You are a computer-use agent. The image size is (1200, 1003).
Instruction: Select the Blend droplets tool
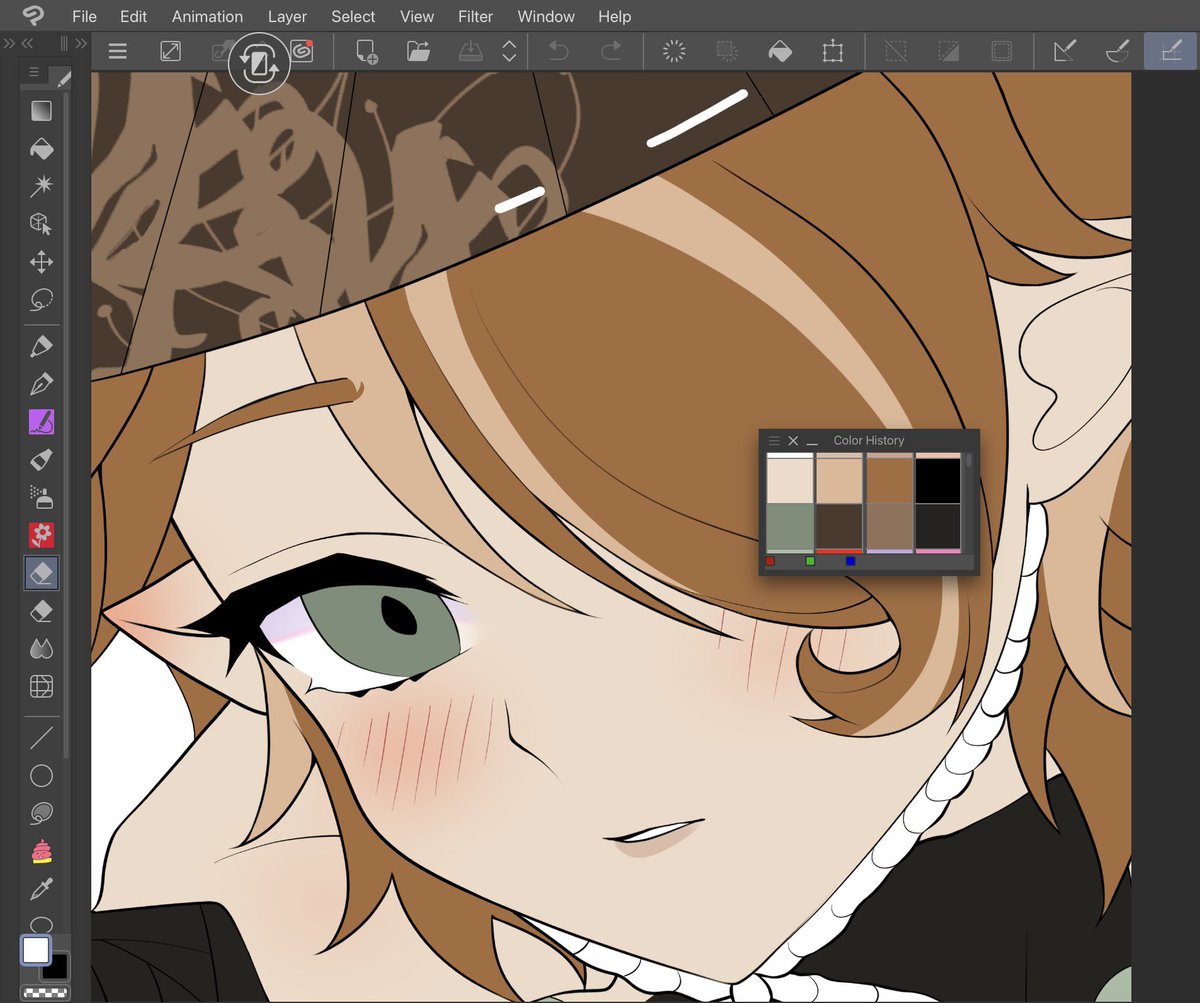click(x=41, y=649)
